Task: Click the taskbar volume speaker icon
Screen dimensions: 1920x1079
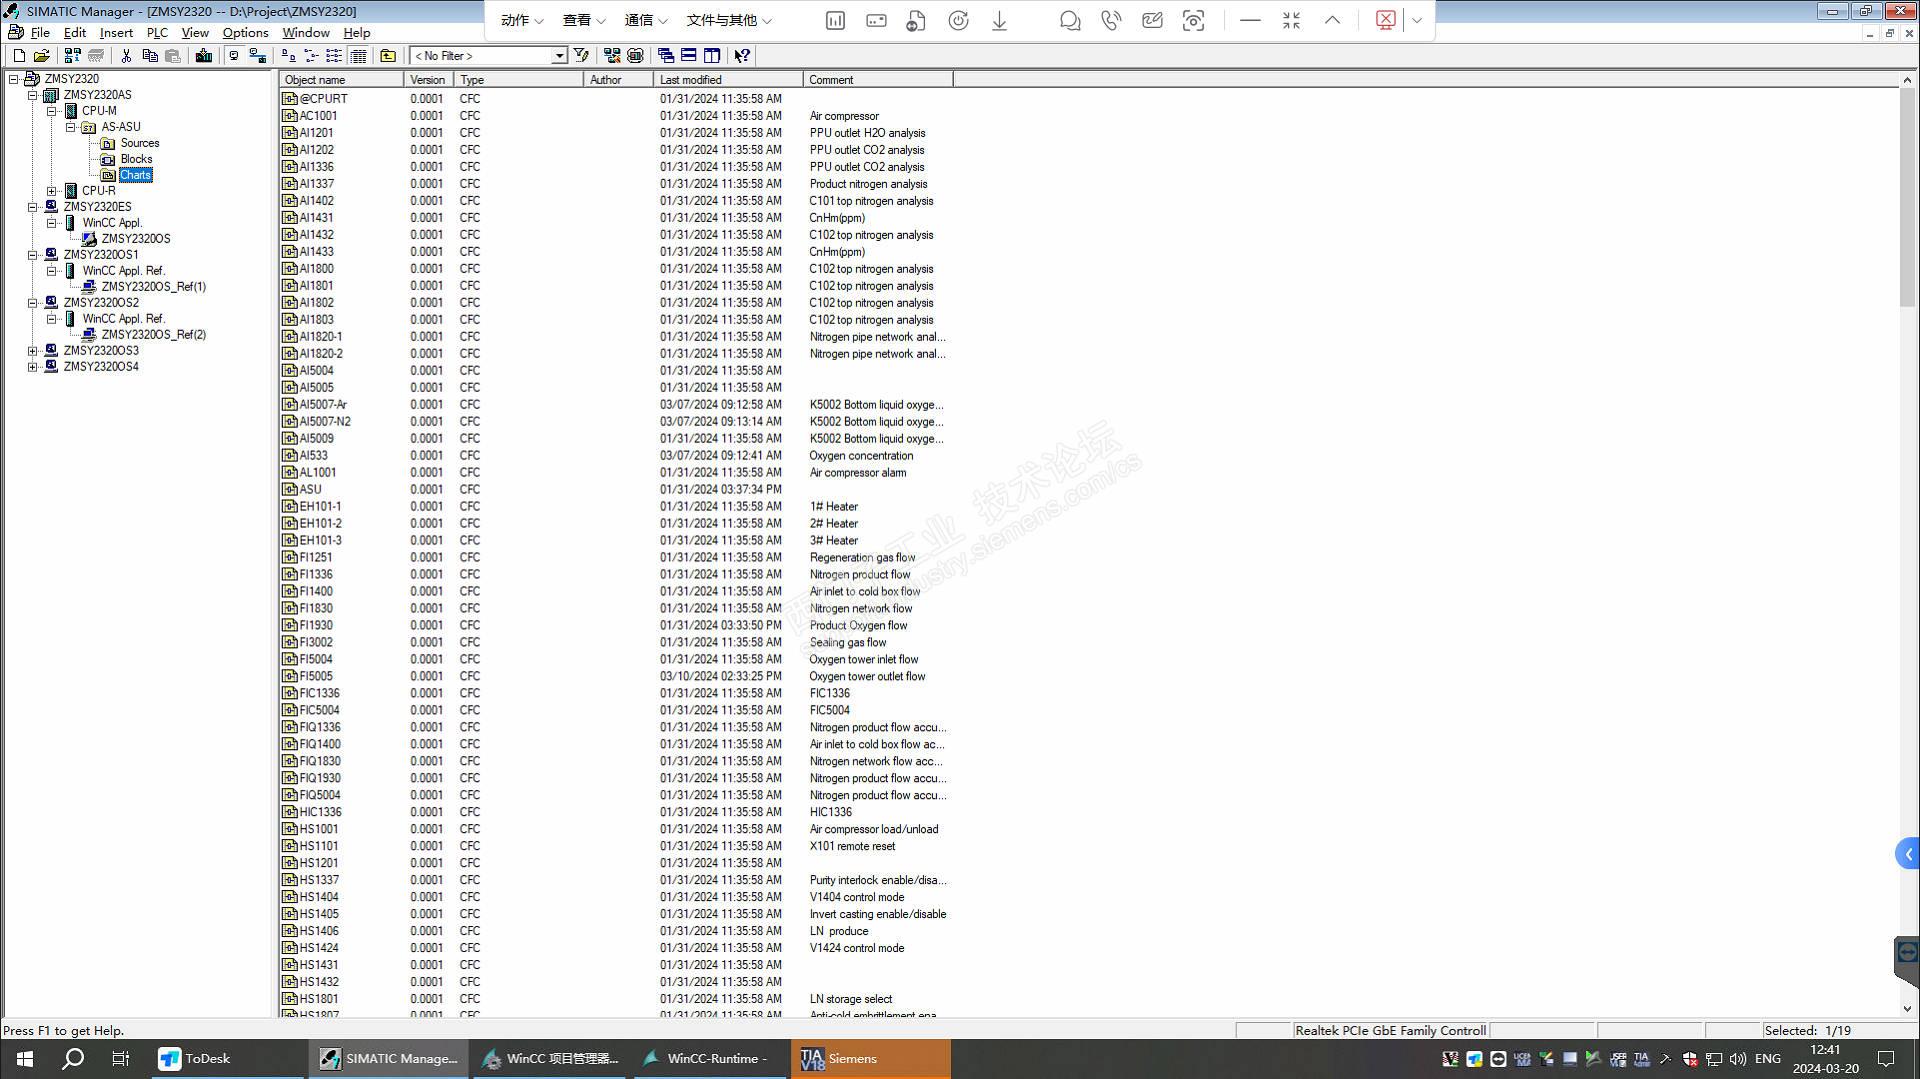Action: 1738,1058
